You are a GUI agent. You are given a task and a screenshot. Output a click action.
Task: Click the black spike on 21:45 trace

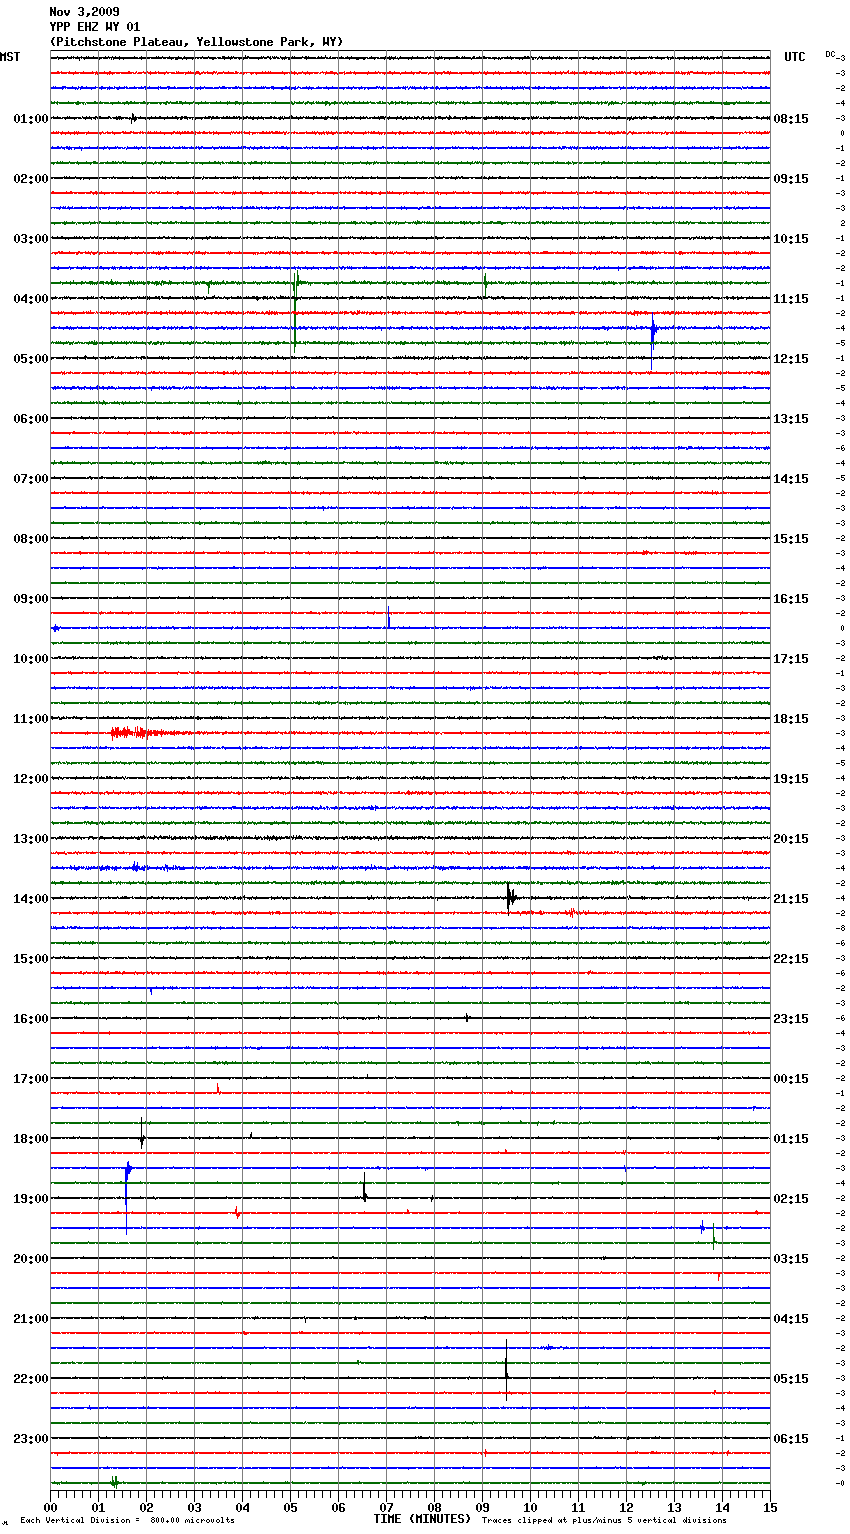click(x=507, y=1369)
